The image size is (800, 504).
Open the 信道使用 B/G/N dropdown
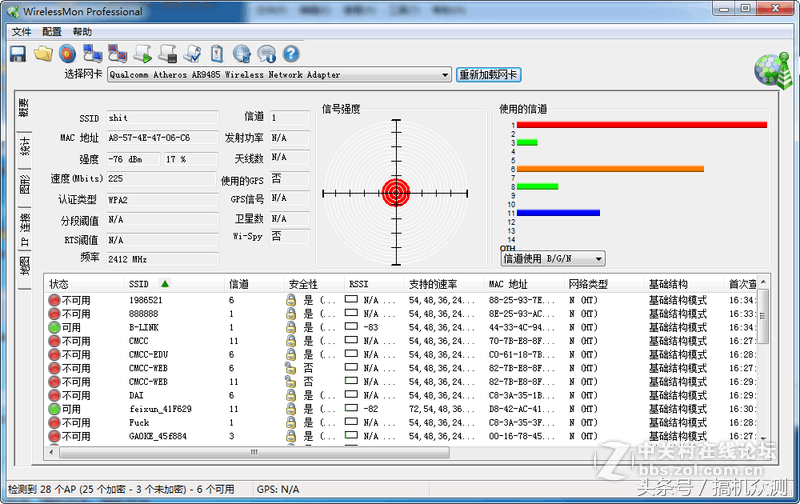point(553,259)
